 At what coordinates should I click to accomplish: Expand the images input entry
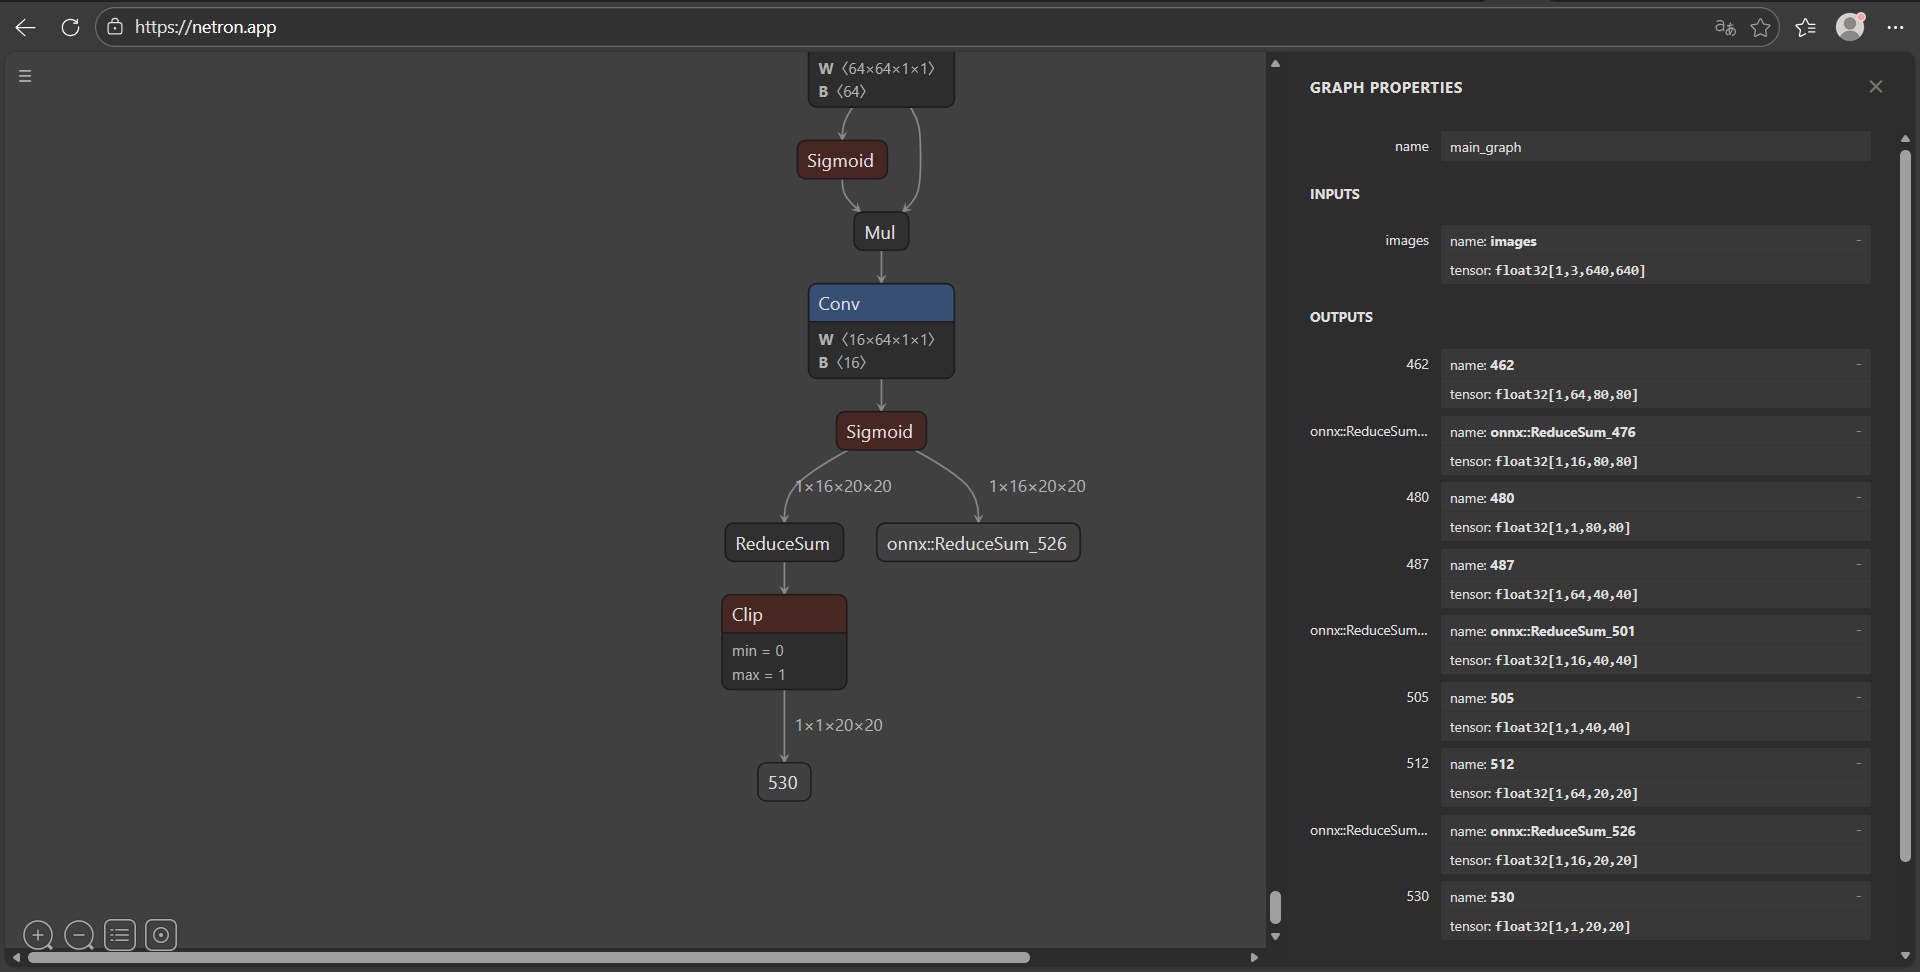point(1859,241)
